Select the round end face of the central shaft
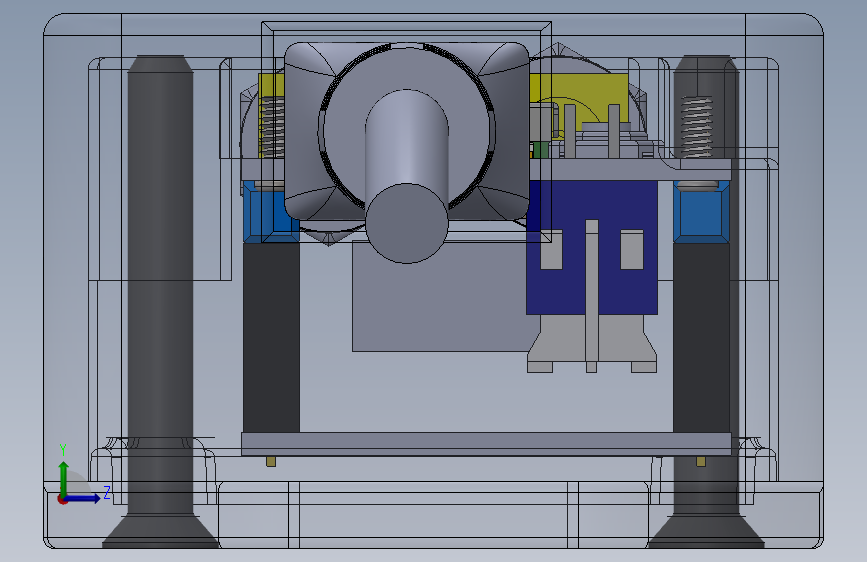Screen dimensions: 867x562 click(x=406, y=222)
